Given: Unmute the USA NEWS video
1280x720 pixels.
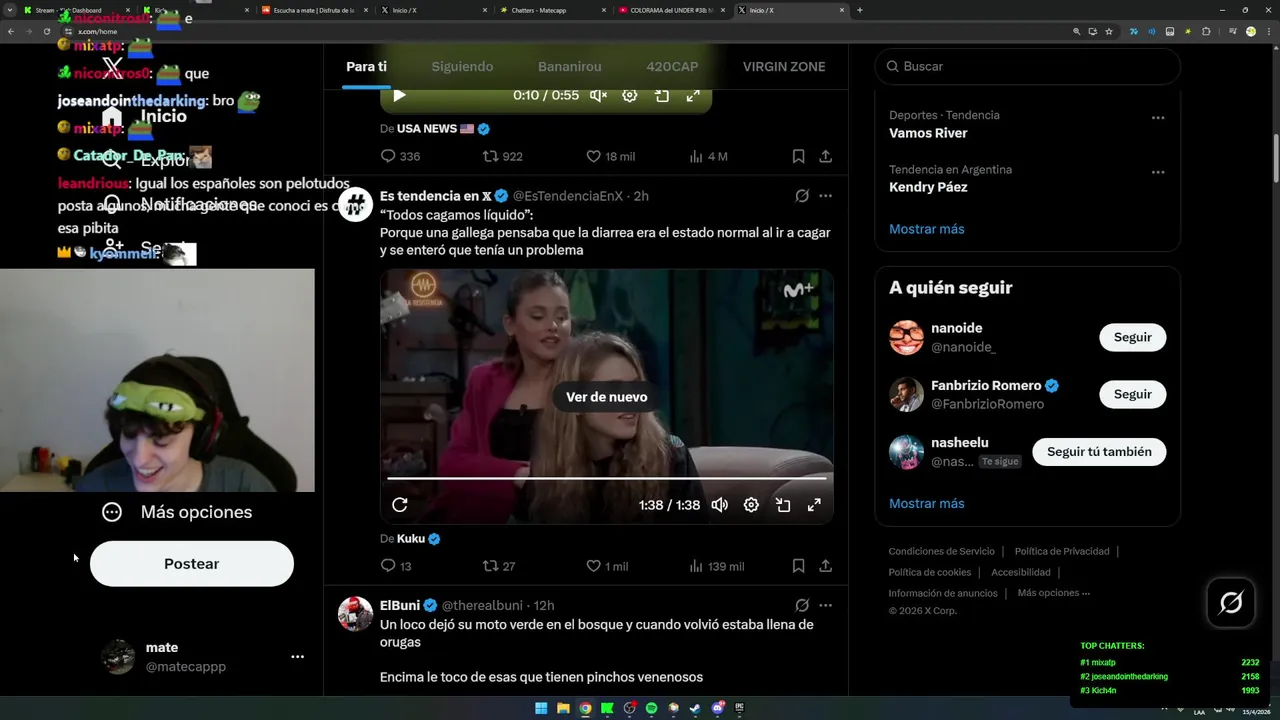Looking at the screenshot, I should pyautogui.click(x=598, y=95).
